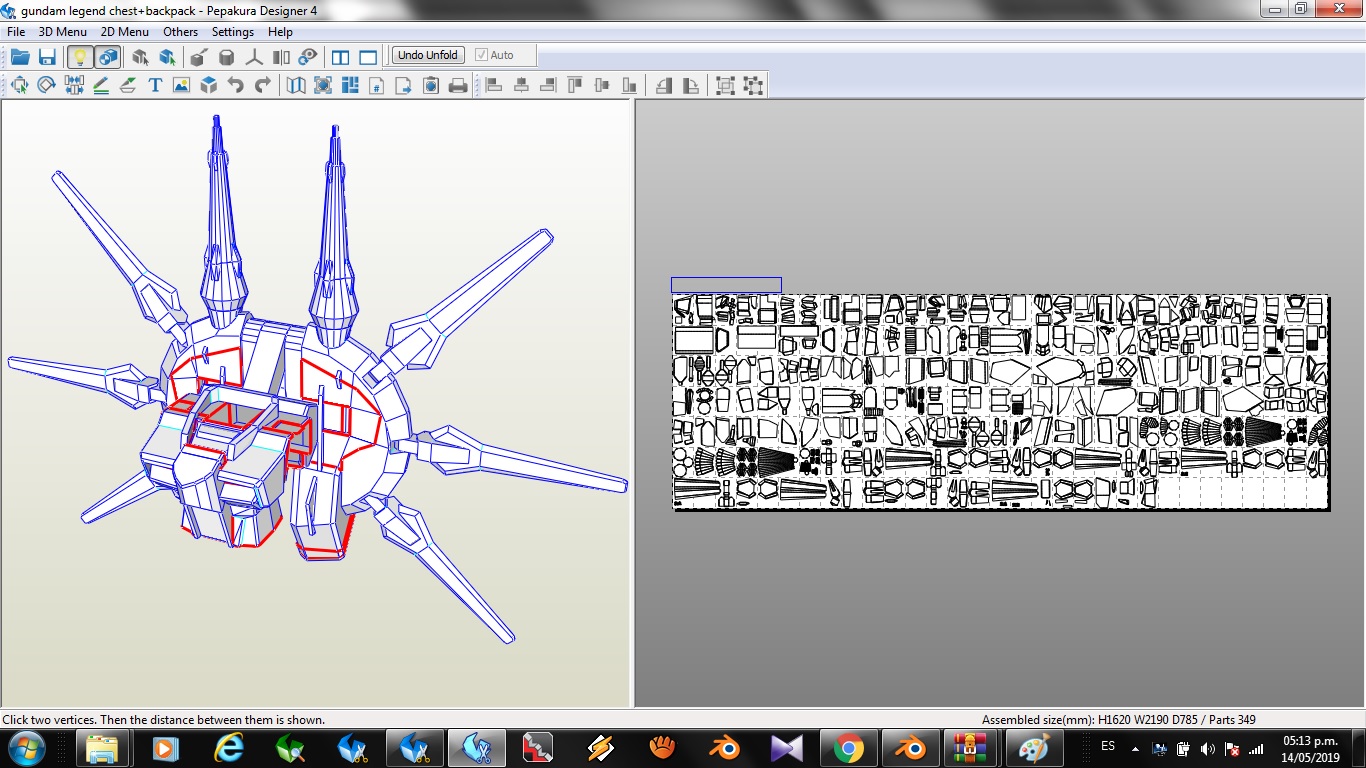Image resolution: width=1366 pixels, height=768 pixels.
Task: Open the 3D Menu
Action: [x=63, y=32]
